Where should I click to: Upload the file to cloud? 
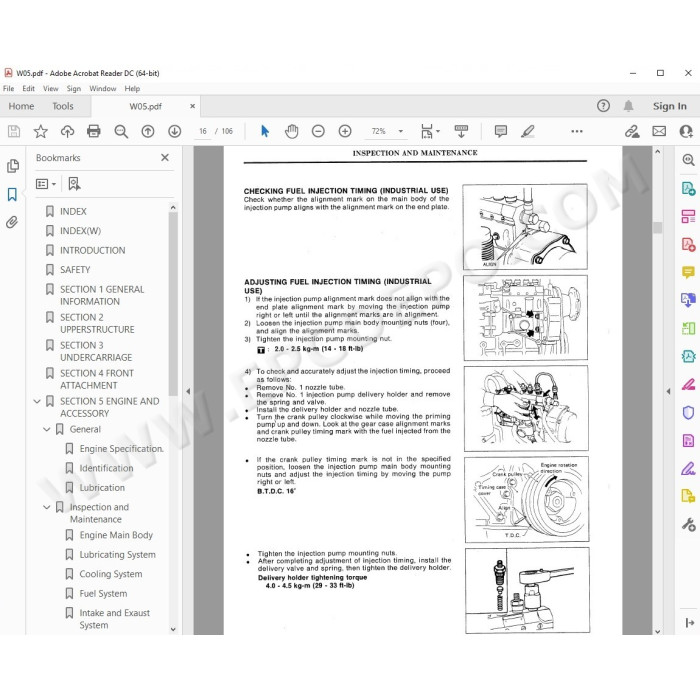[67, 131]
